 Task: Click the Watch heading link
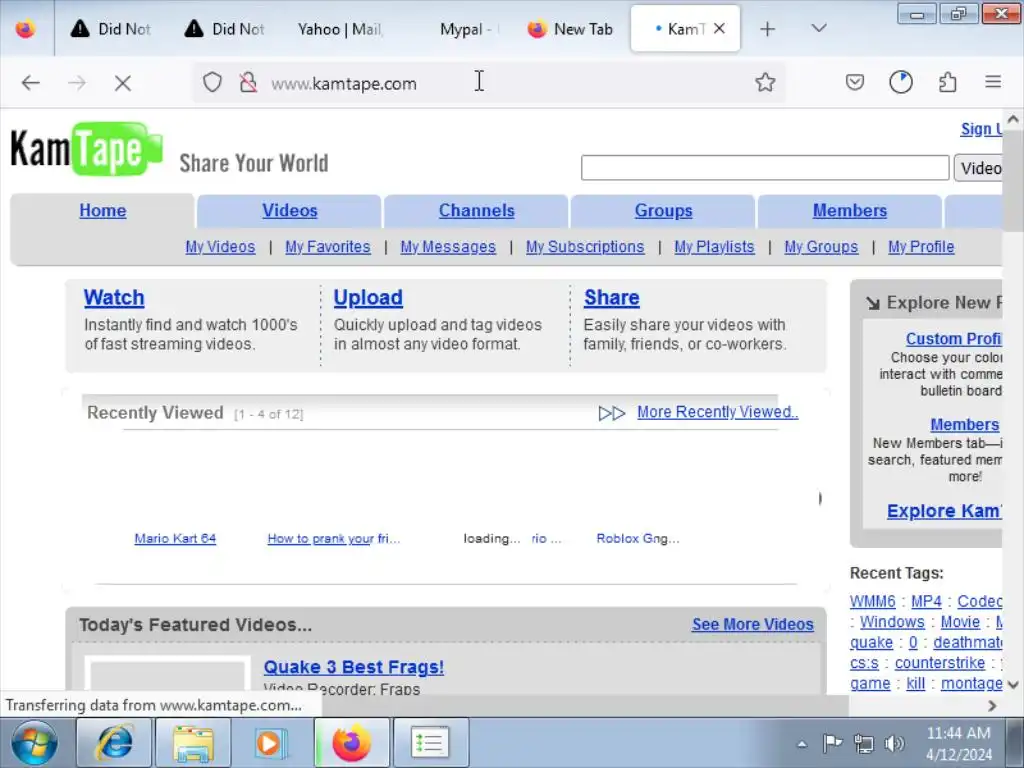click(114, 298)
